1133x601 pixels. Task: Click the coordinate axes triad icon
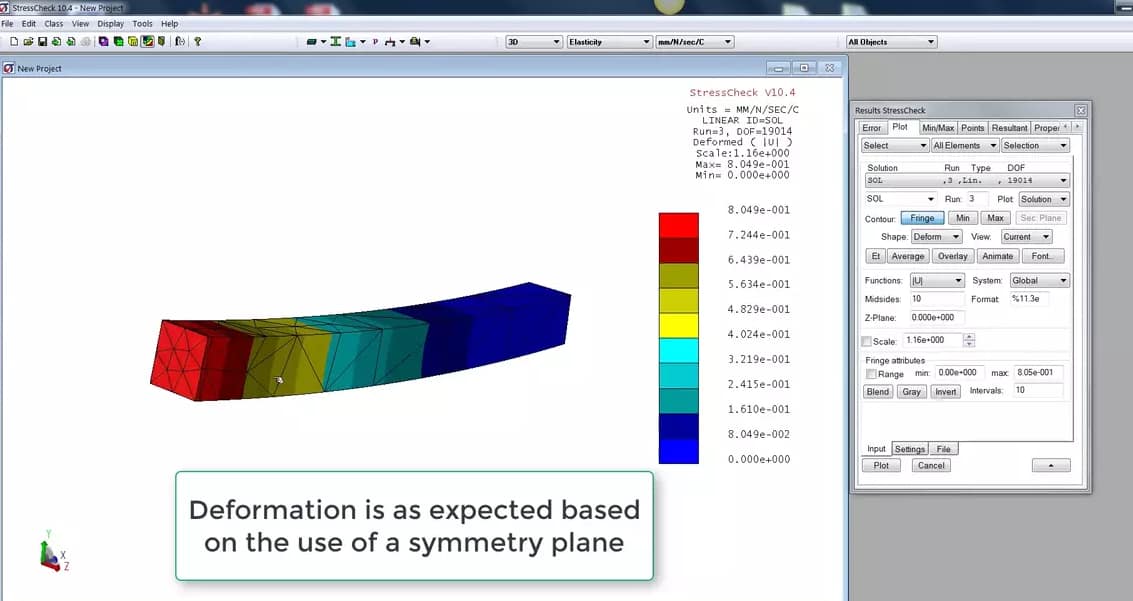click(48, 552)
